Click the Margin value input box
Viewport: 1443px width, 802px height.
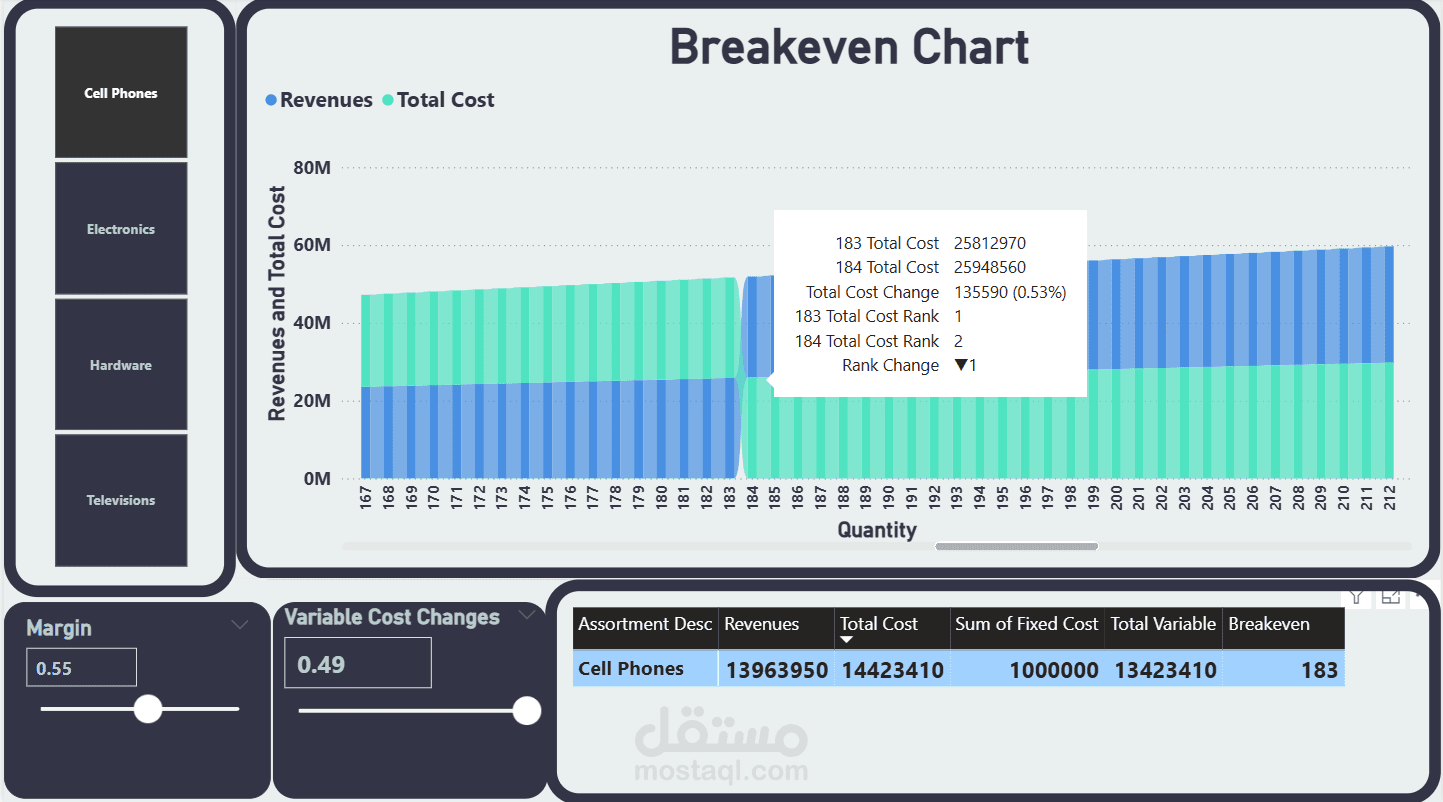point(82,667)
